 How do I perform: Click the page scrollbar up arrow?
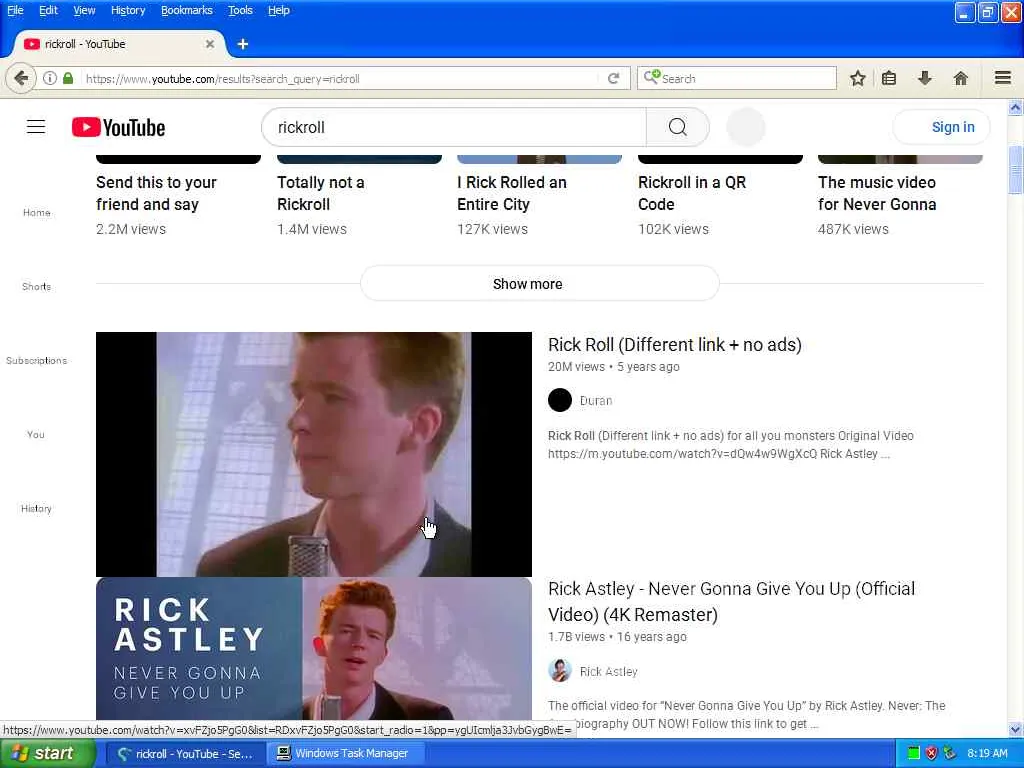click(x=1015, y=107)
